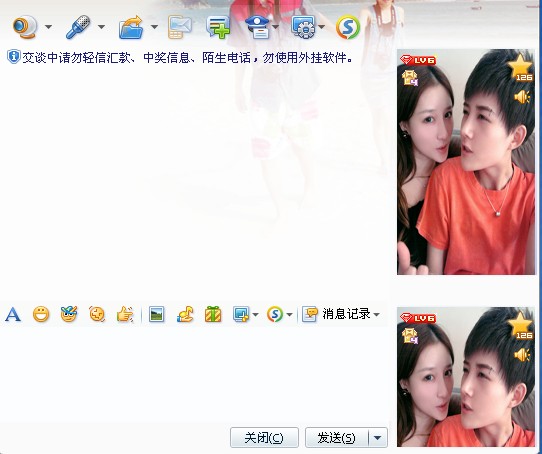Click the send SMS message icon

click(179, 27)
